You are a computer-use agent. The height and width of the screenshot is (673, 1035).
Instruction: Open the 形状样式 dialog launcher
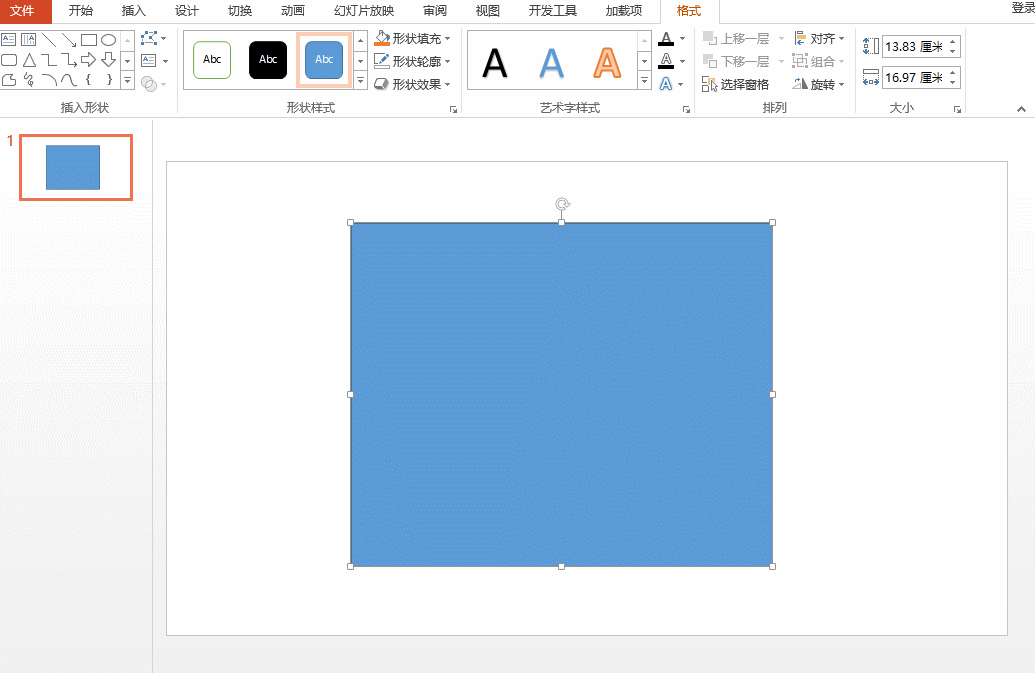[453, 109]
